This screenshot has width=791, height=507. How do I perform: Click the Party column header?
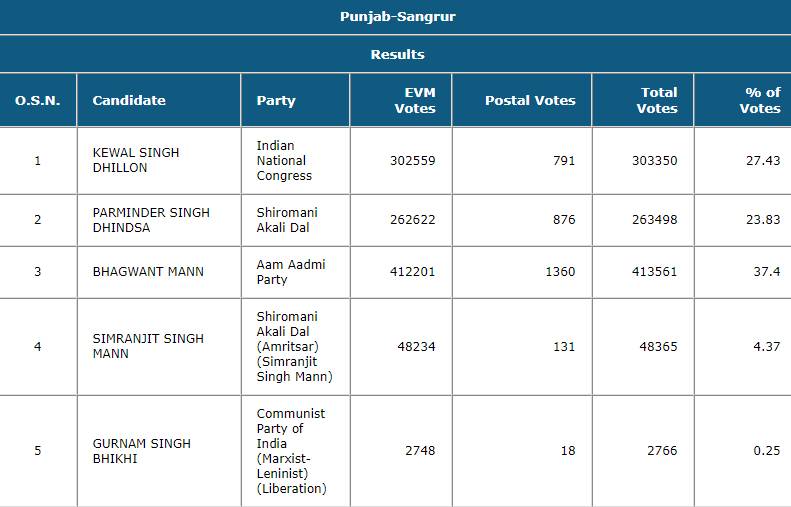276,100
